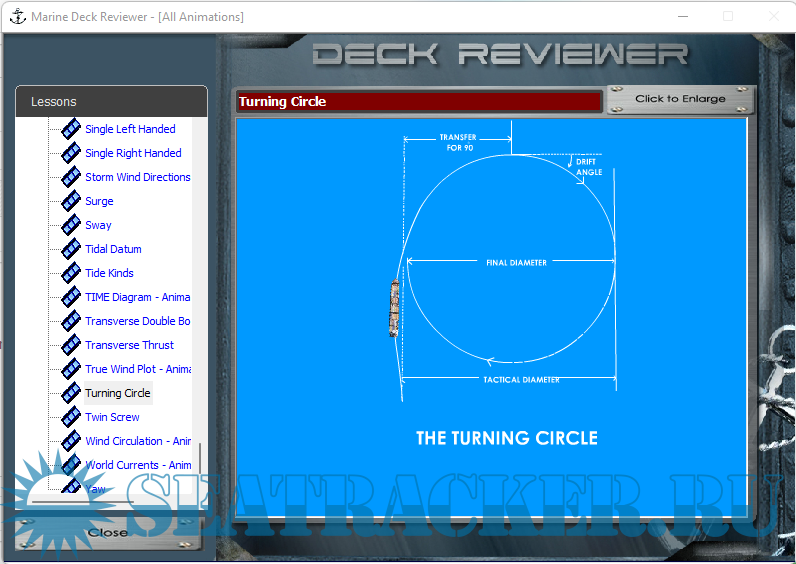
Task: Click the filmstrip icon beside Turning Circle
Action: (x=71, y=393)
